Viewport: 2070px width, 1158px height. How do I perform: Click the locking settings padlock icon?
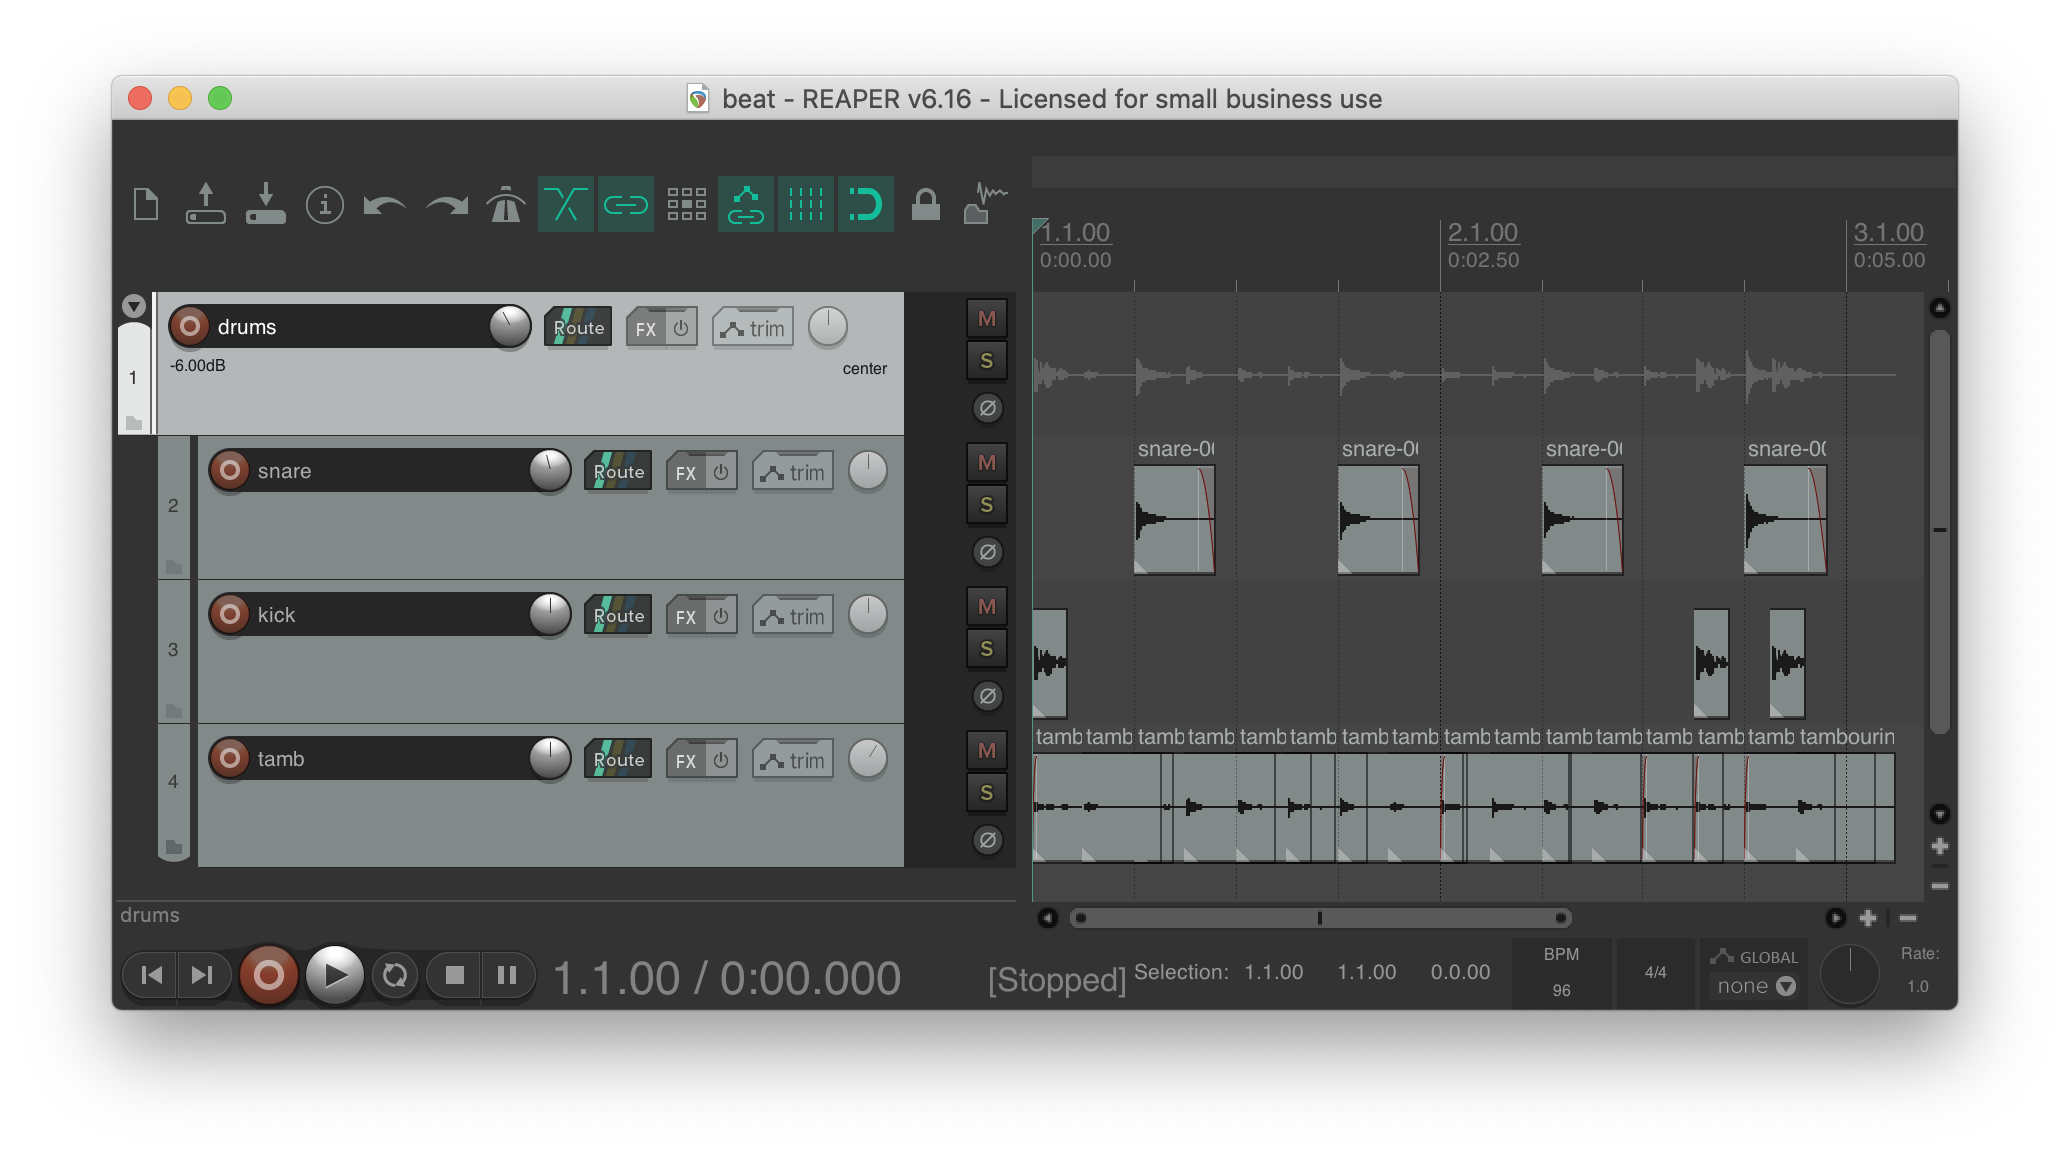click(926, 204)
